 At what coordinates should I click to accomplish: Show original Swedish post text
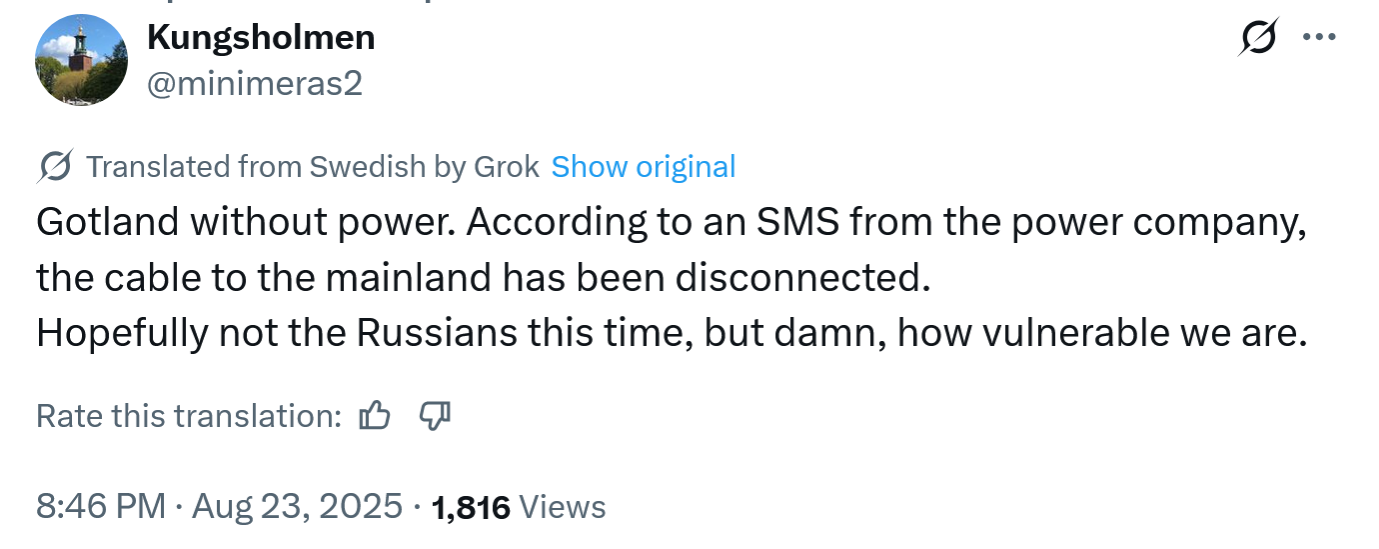[643, 166]
